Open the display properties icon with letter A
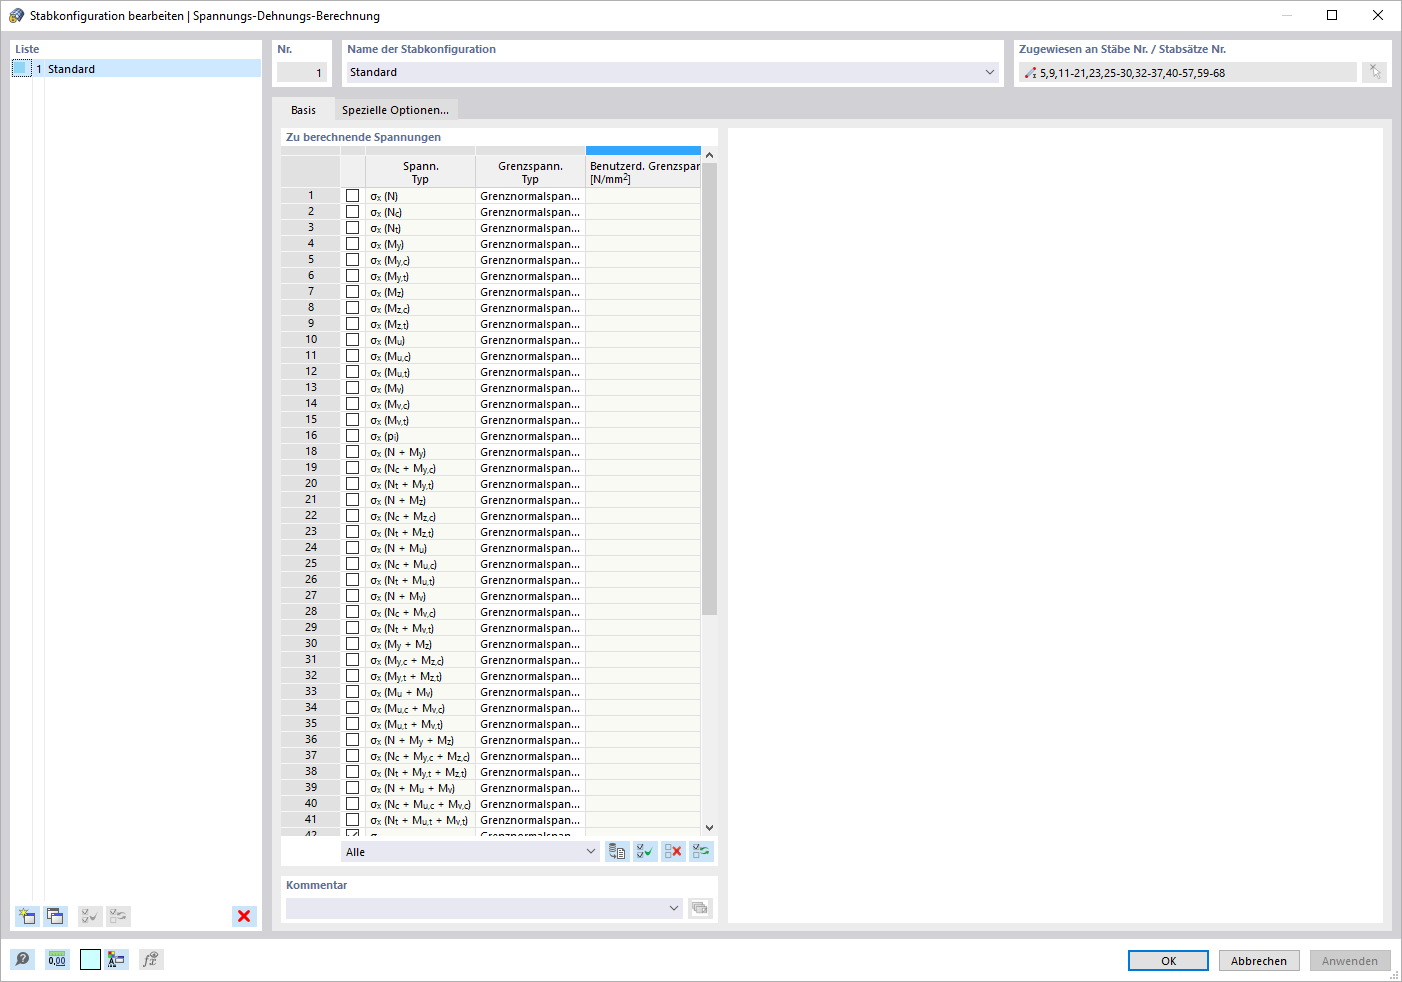Image resolution: width=1402 pixels, height=982 pixels. pos(117,960)
